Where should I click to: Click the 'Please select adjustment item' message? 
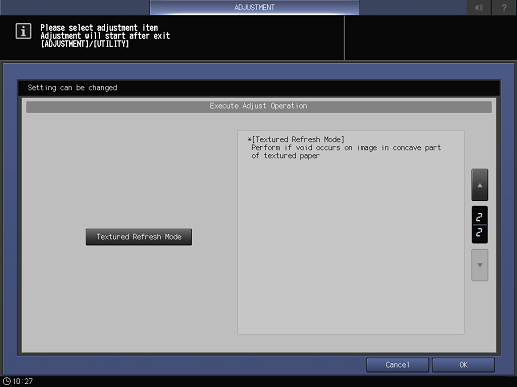click(x=99, y=28)
